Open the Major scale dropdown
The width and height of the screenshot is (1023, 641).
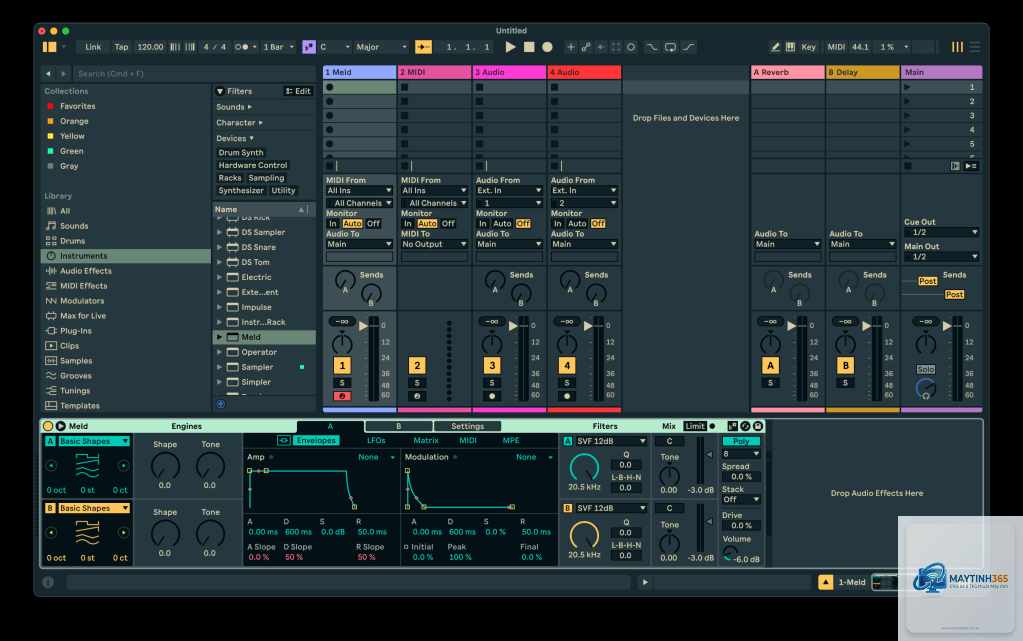coord(382,47)
